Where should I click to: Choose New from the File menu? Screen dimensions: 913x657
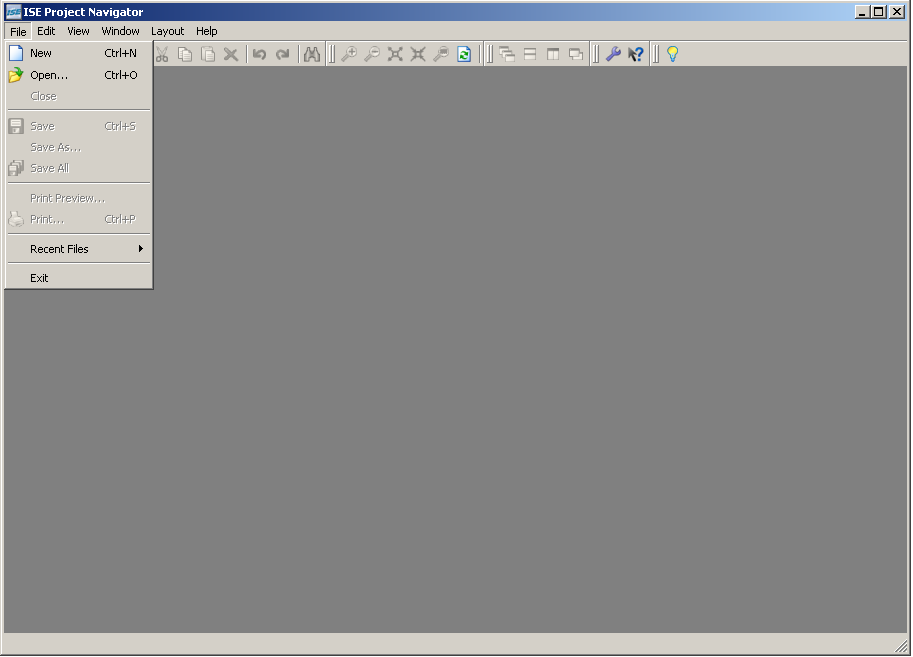79,53
